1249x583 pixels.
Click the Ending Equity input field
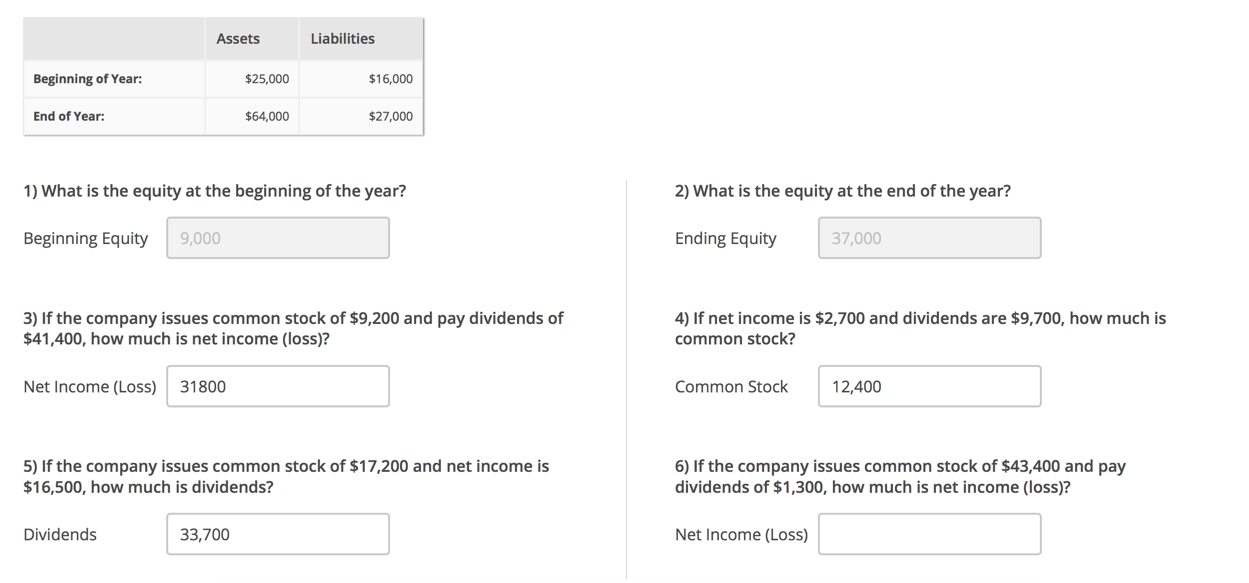point(929,238)
